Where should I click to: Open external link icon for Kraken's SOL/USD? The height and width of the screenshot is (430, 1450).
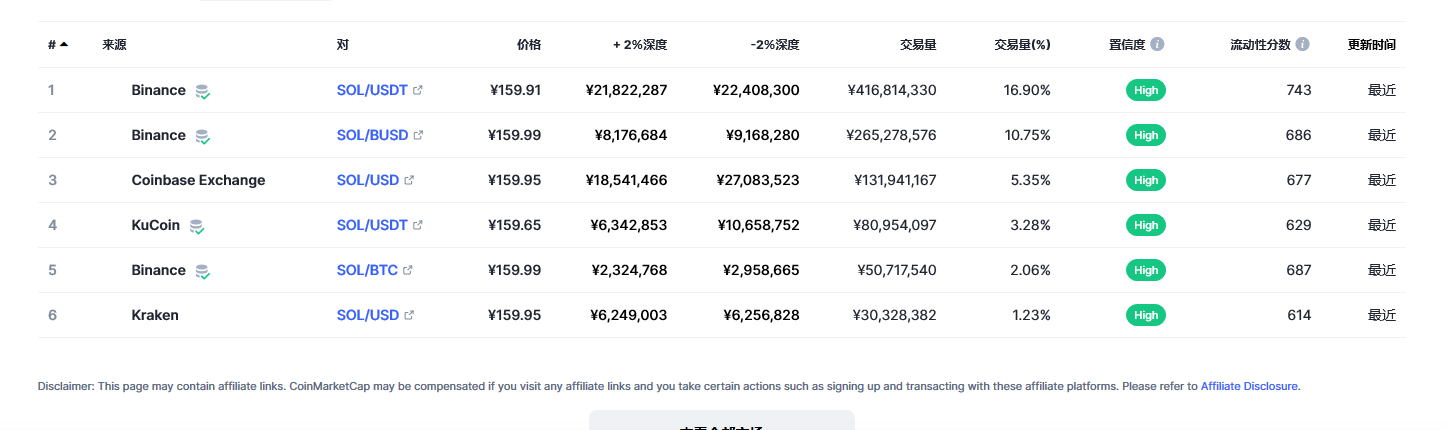point(409,315)
